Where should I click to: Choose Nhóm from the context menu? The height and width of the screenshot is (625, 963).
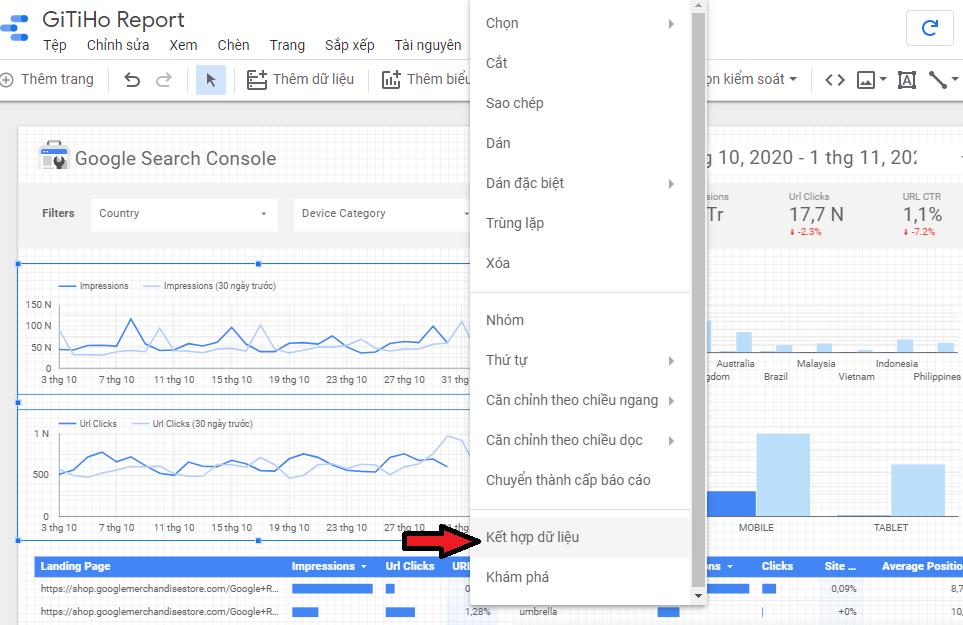point(581,320)
